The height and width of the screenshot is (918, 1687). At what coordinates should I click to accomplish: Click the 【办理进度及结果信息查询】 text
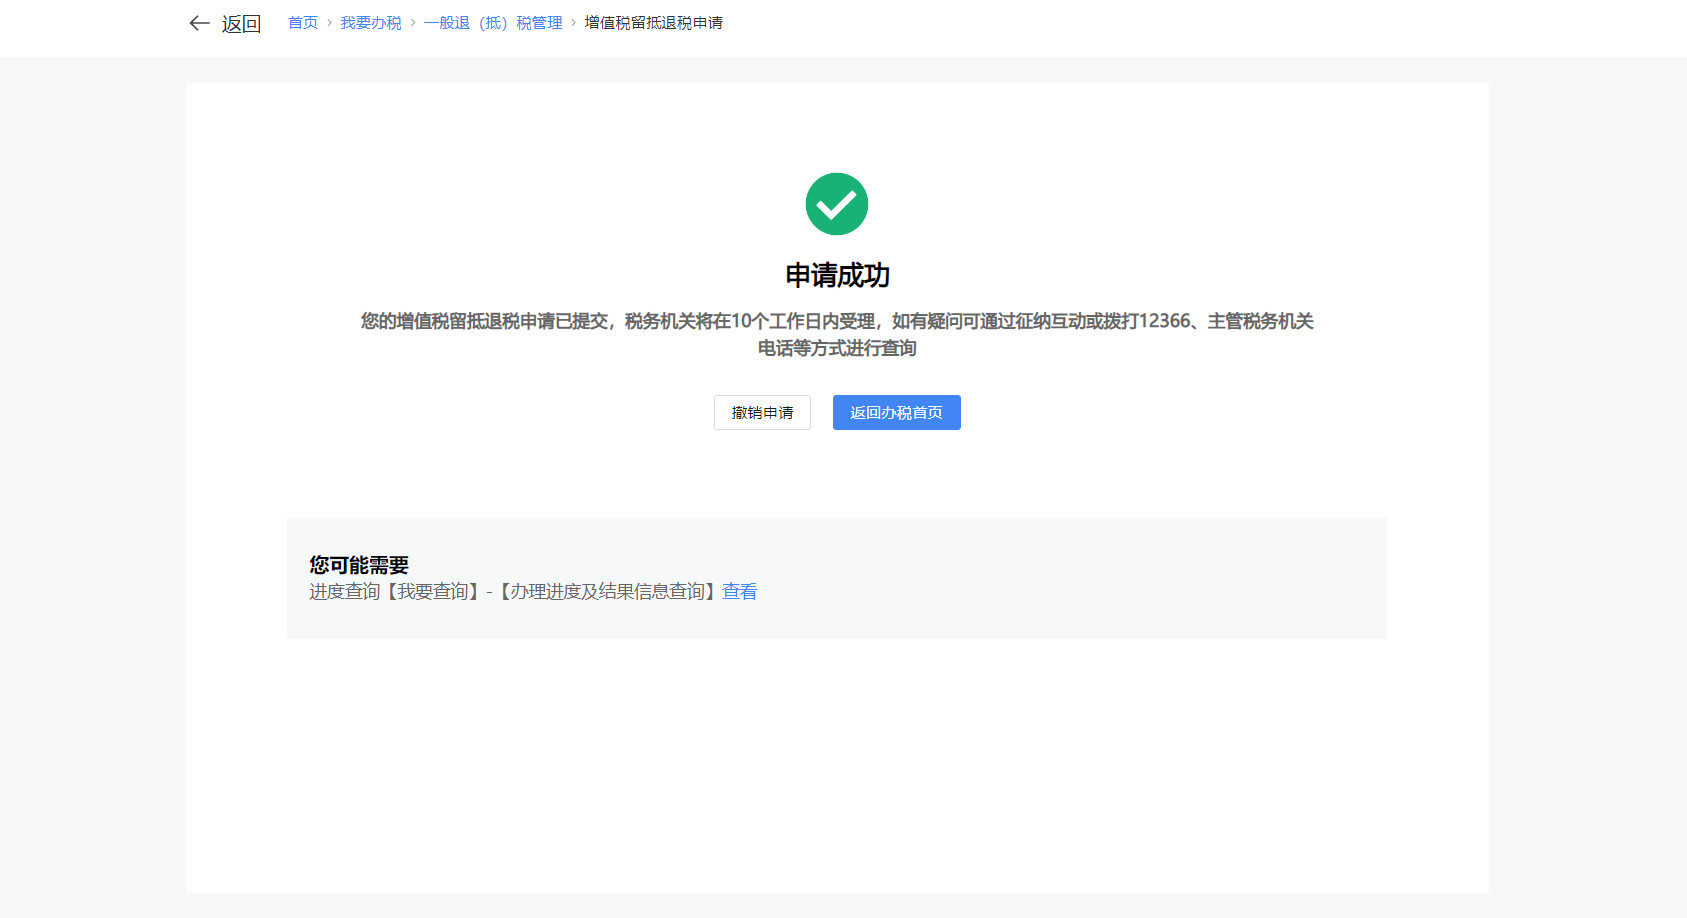pos(607,592)
